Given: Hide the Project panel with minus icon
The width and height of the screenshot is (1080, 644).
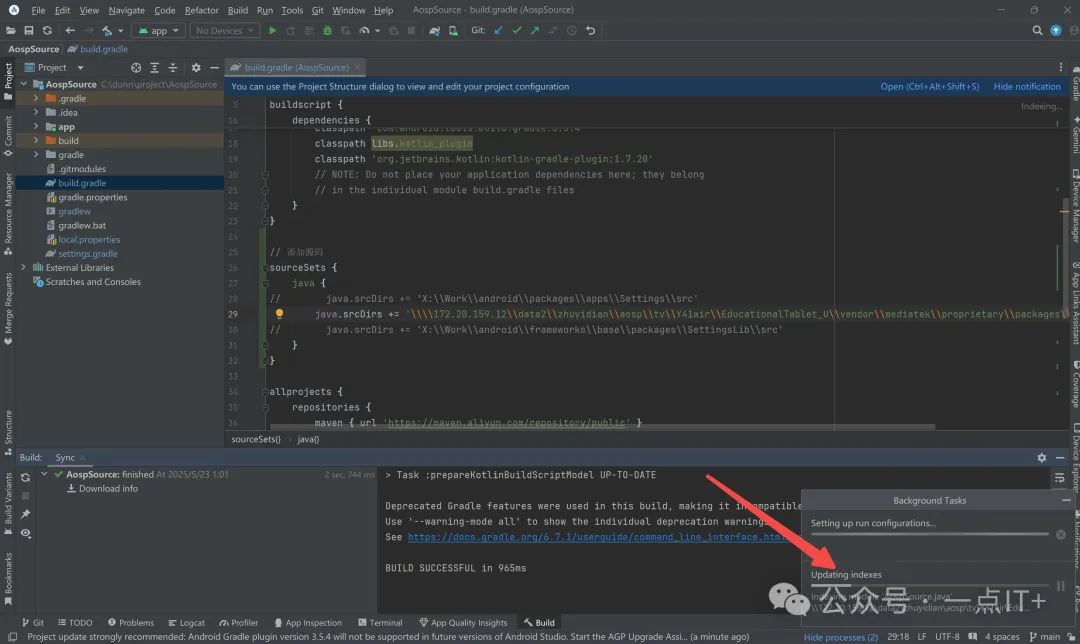Looking at the screenshot, I should 214,67.
